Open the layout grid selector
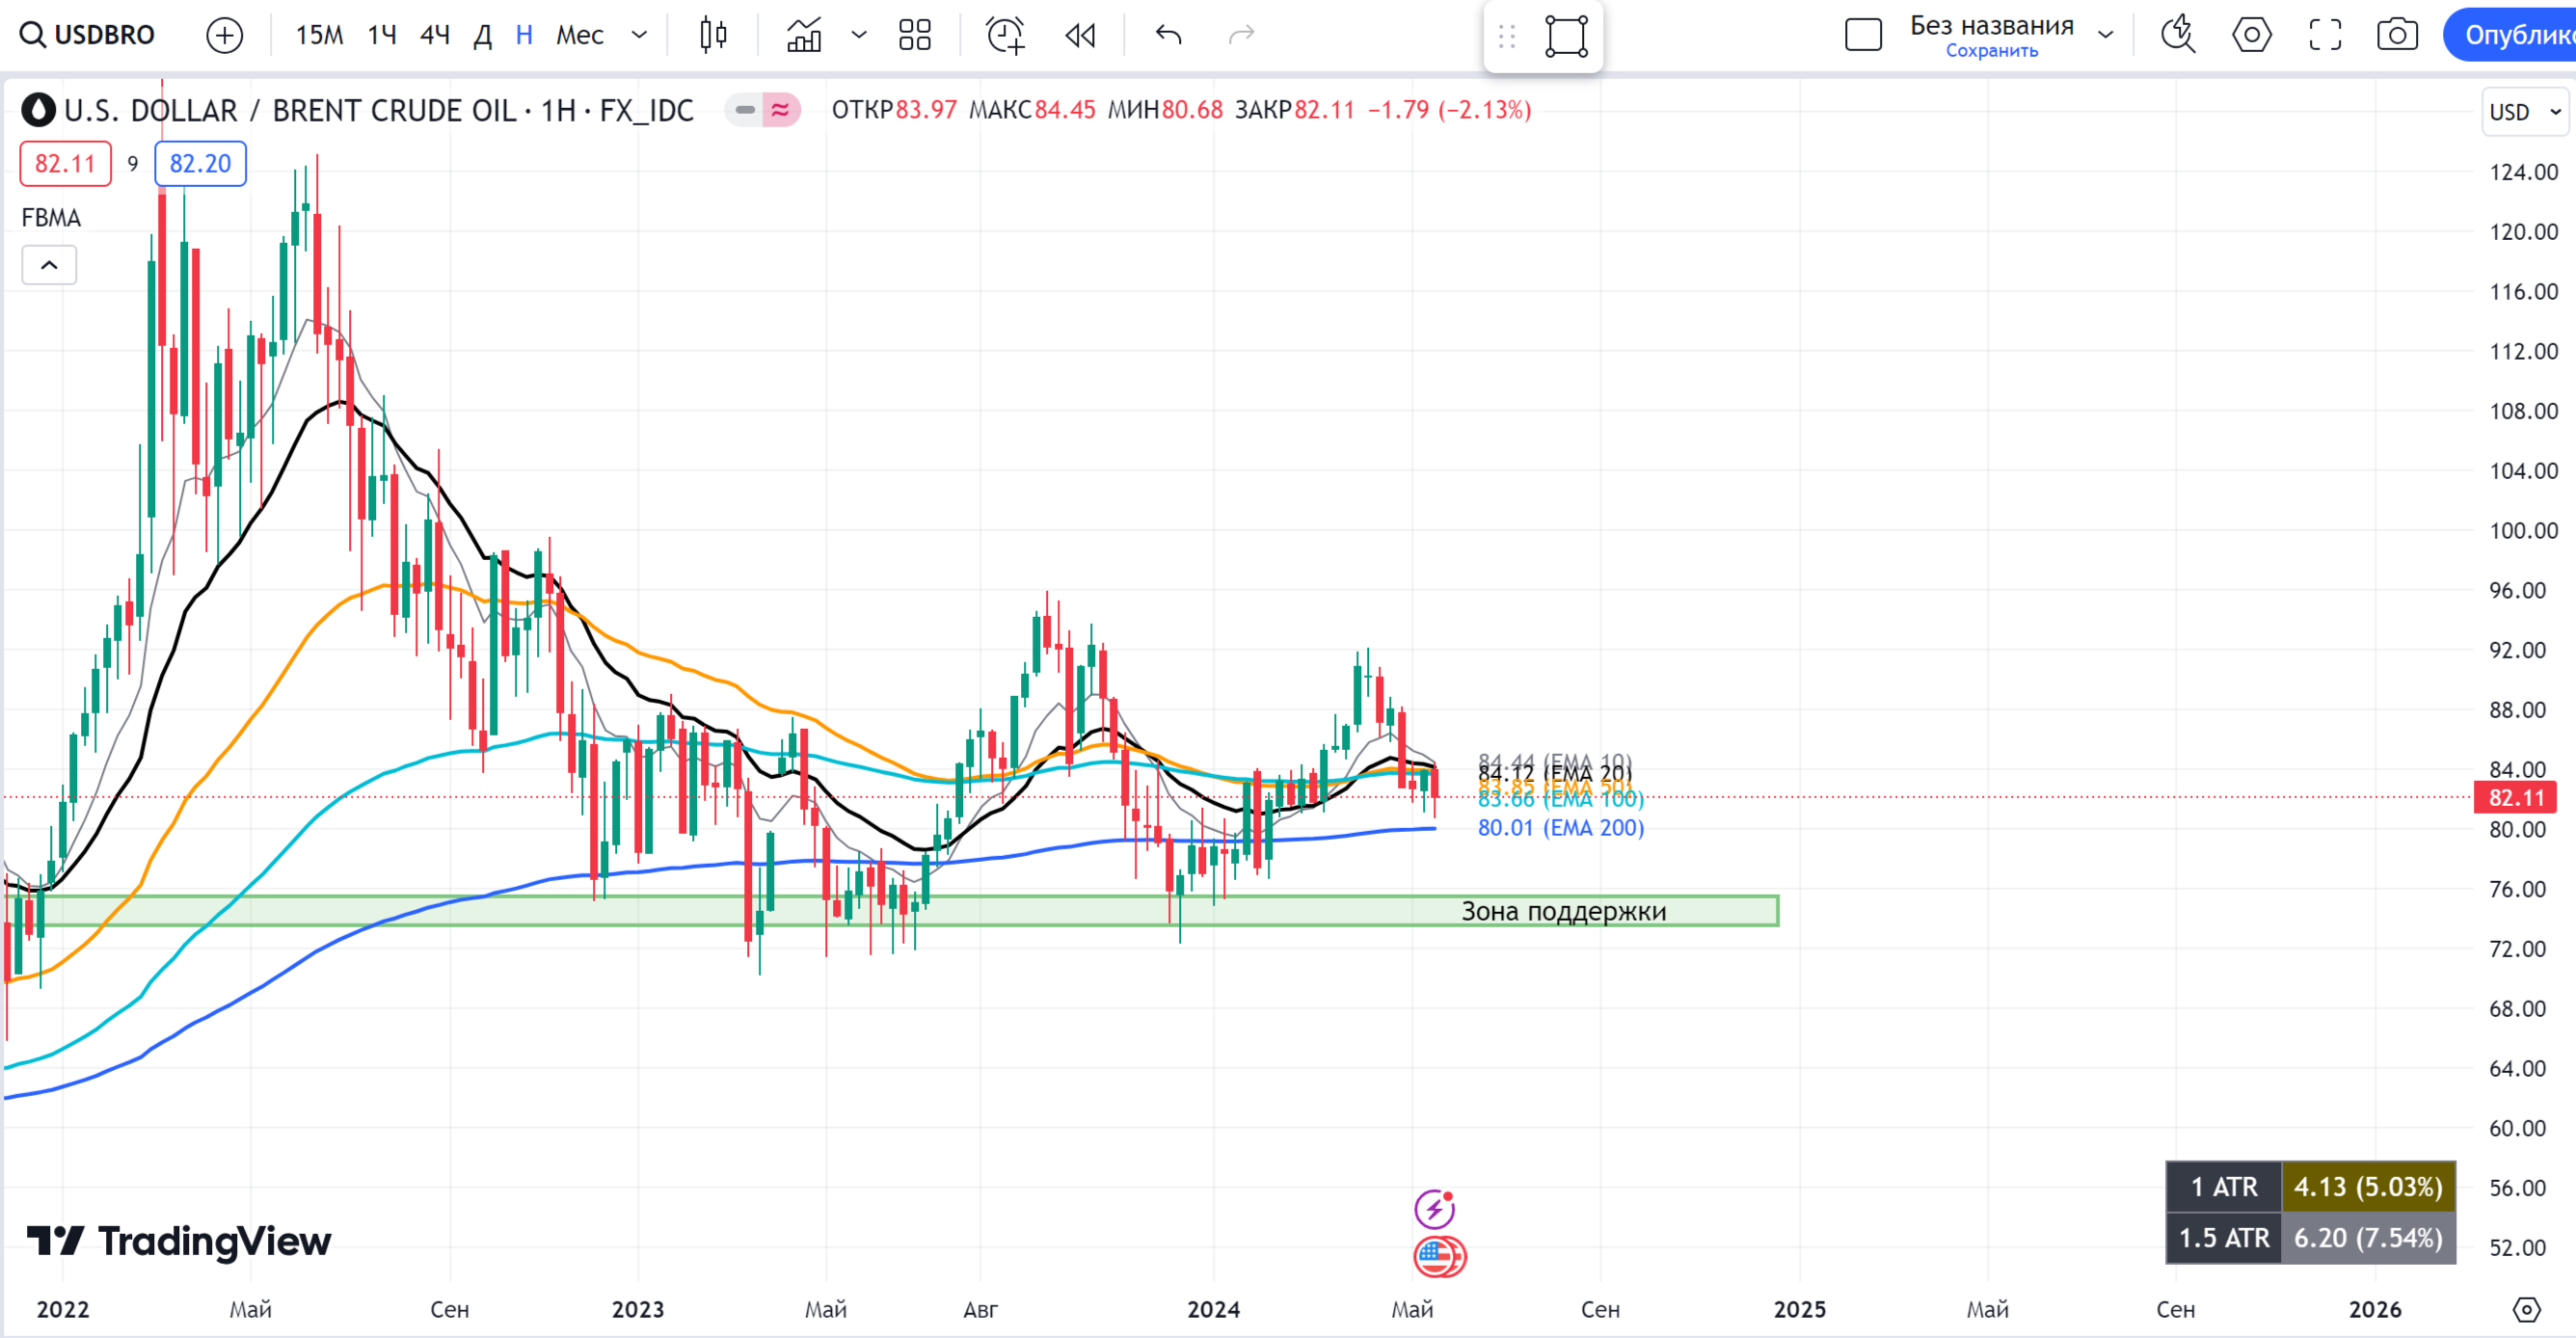The image size is (2576, 1338). click(x=914, y=35)
